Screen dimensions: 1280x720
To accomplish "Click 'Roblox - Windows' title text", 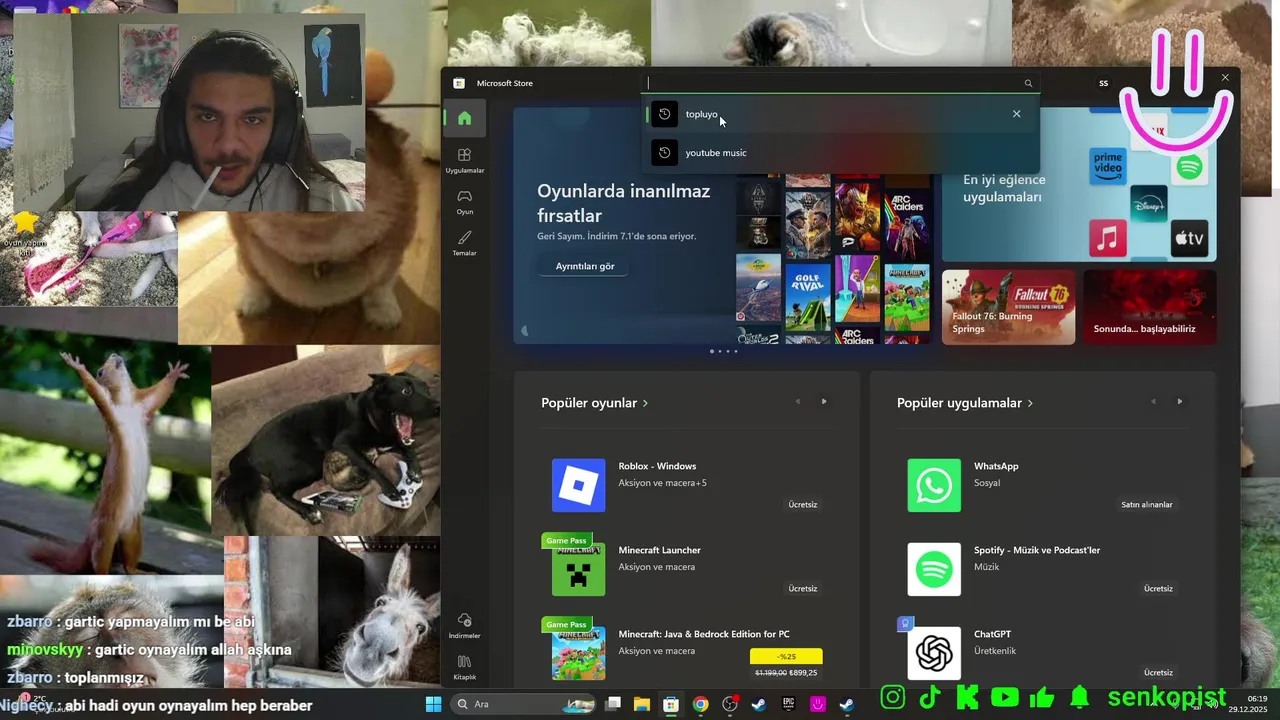I will click(x=657, y=466).
